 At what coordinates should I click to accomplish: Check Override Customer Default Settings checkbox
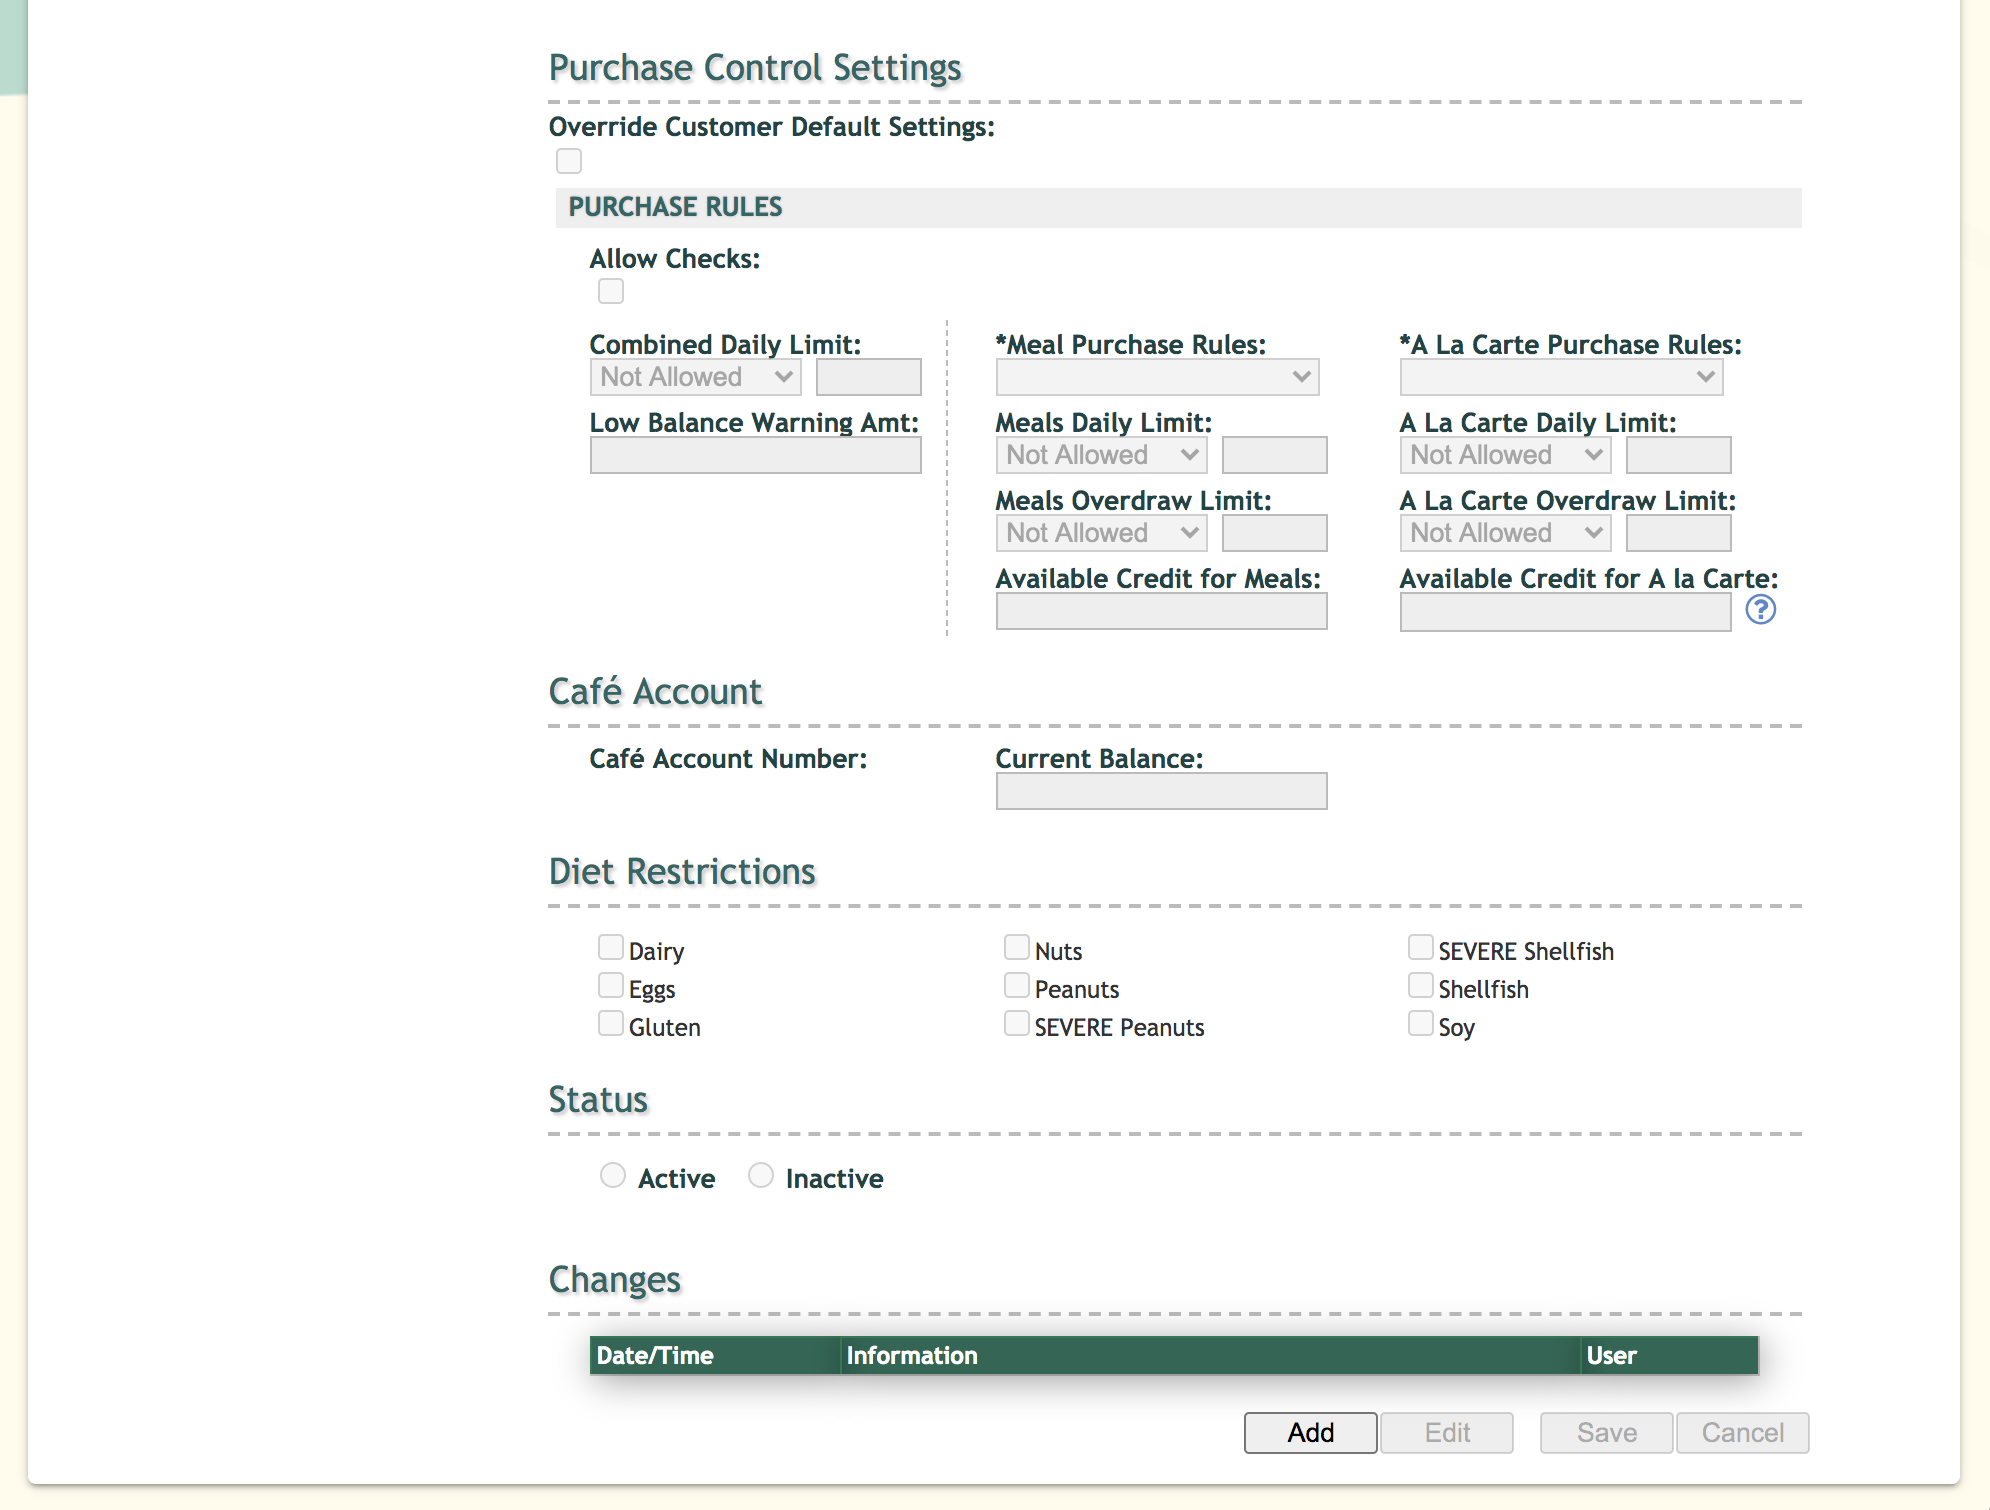pos(569,161)
